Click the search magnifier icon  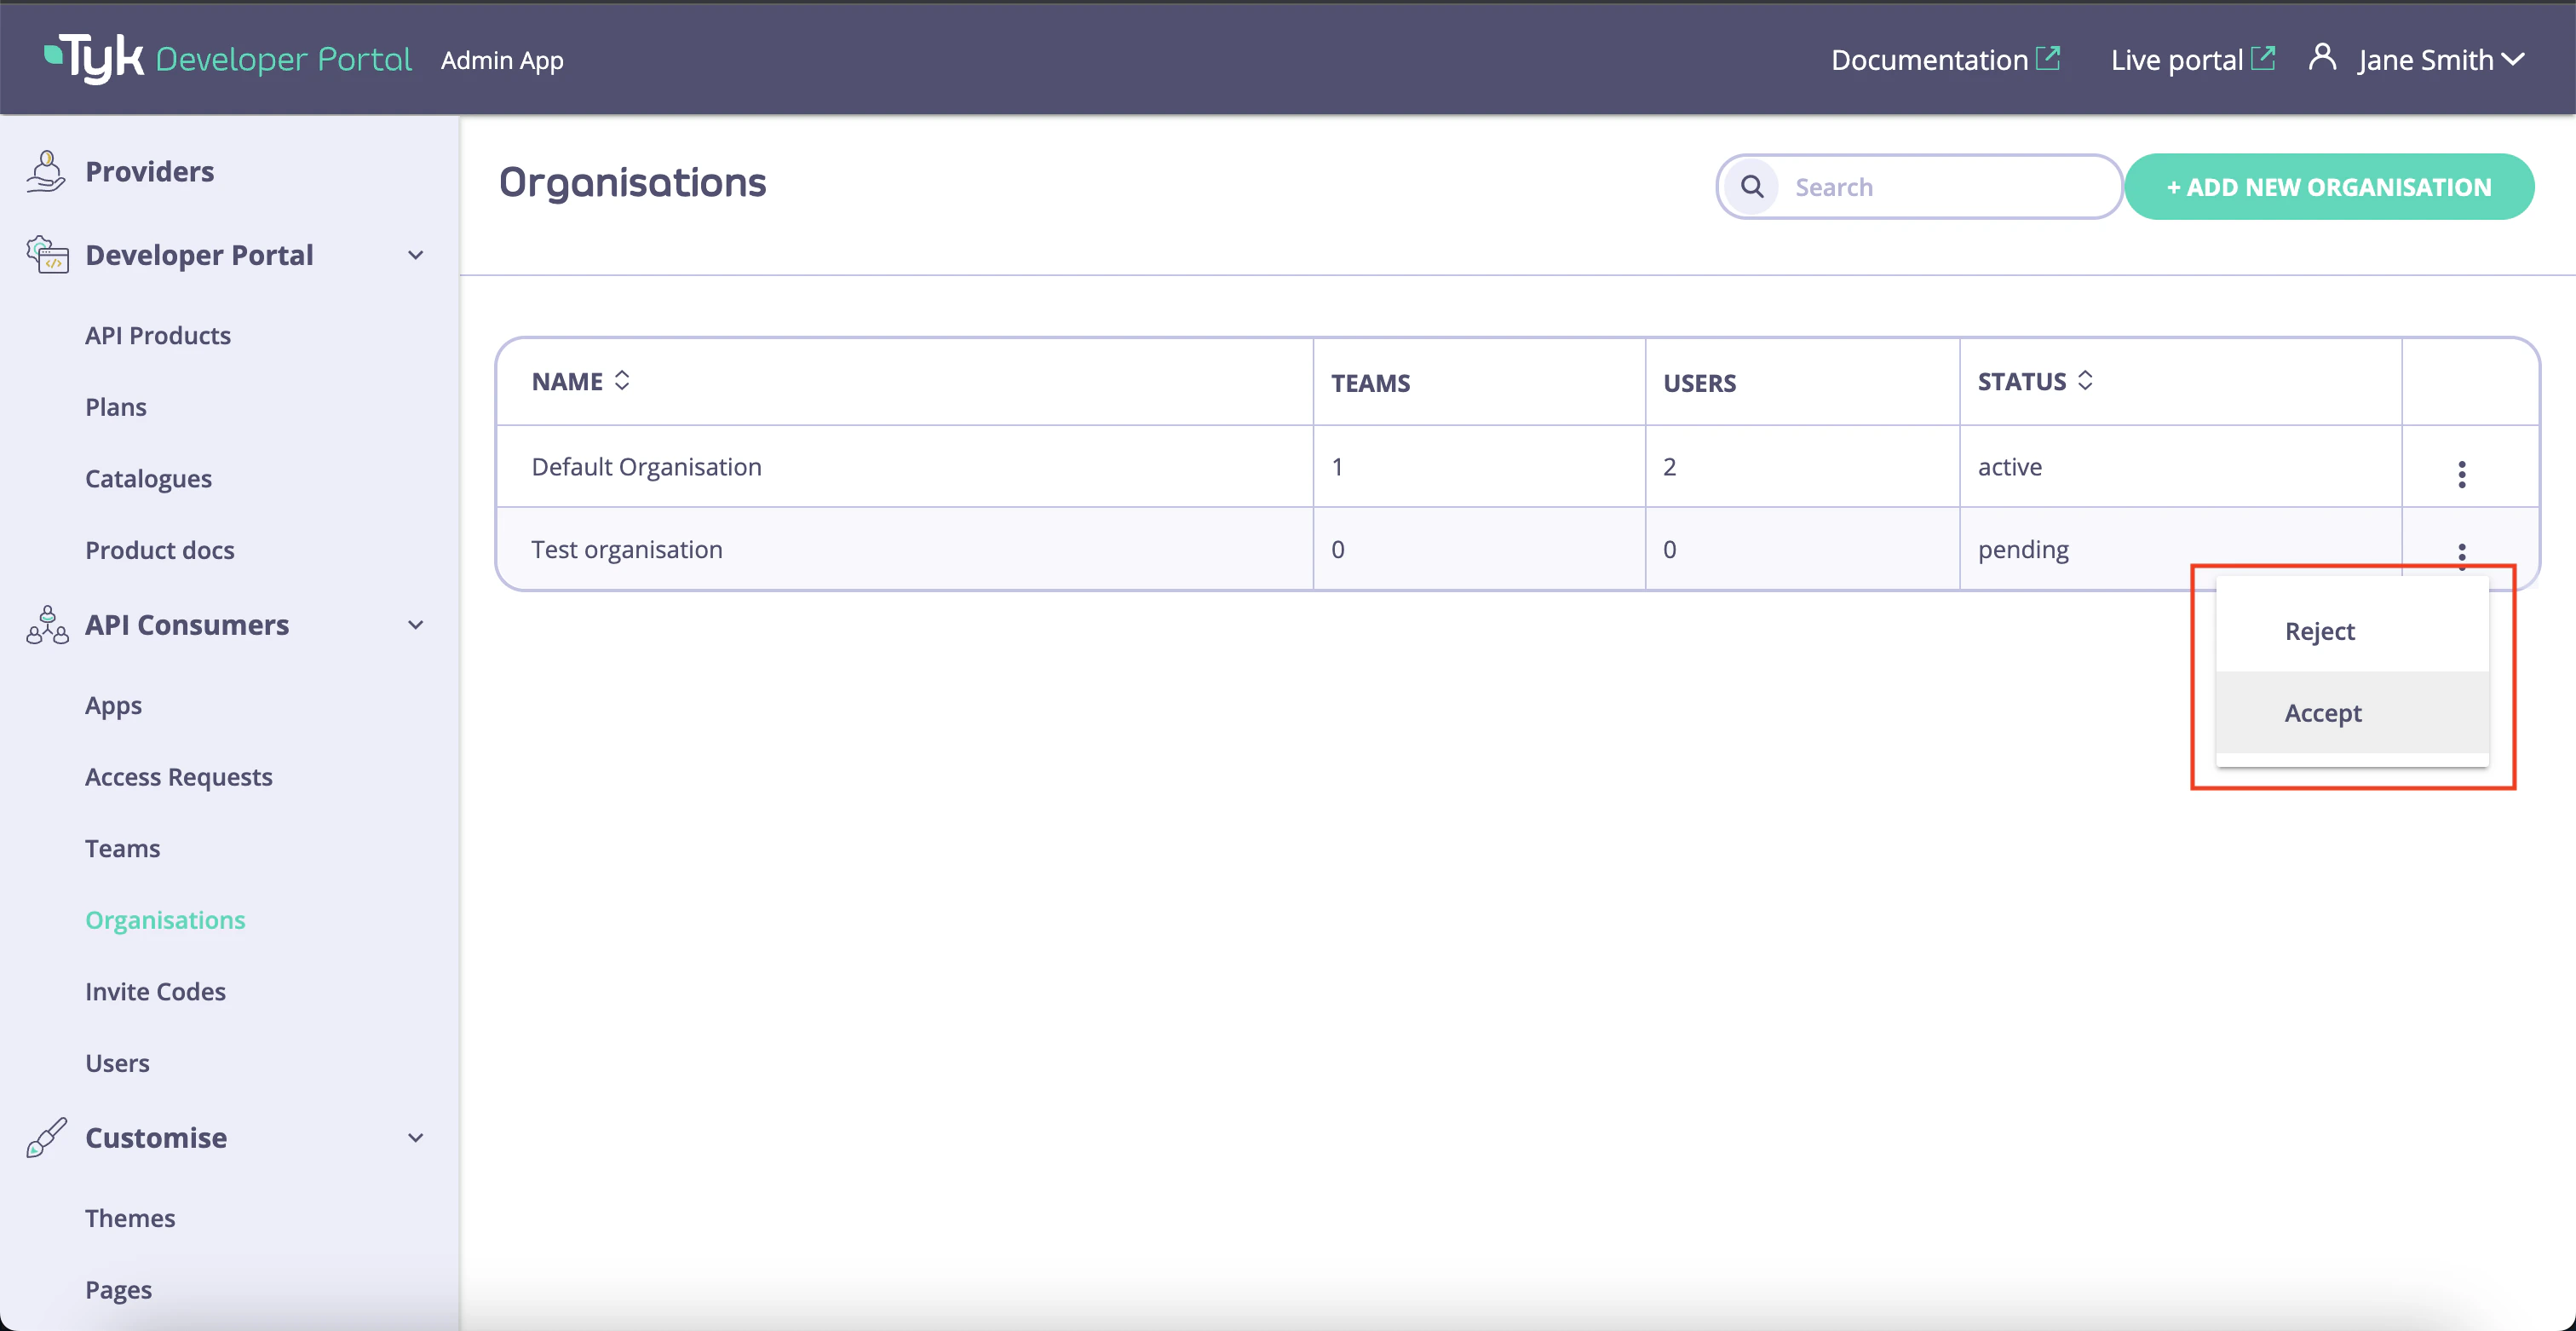click(x=1752, y=186)
